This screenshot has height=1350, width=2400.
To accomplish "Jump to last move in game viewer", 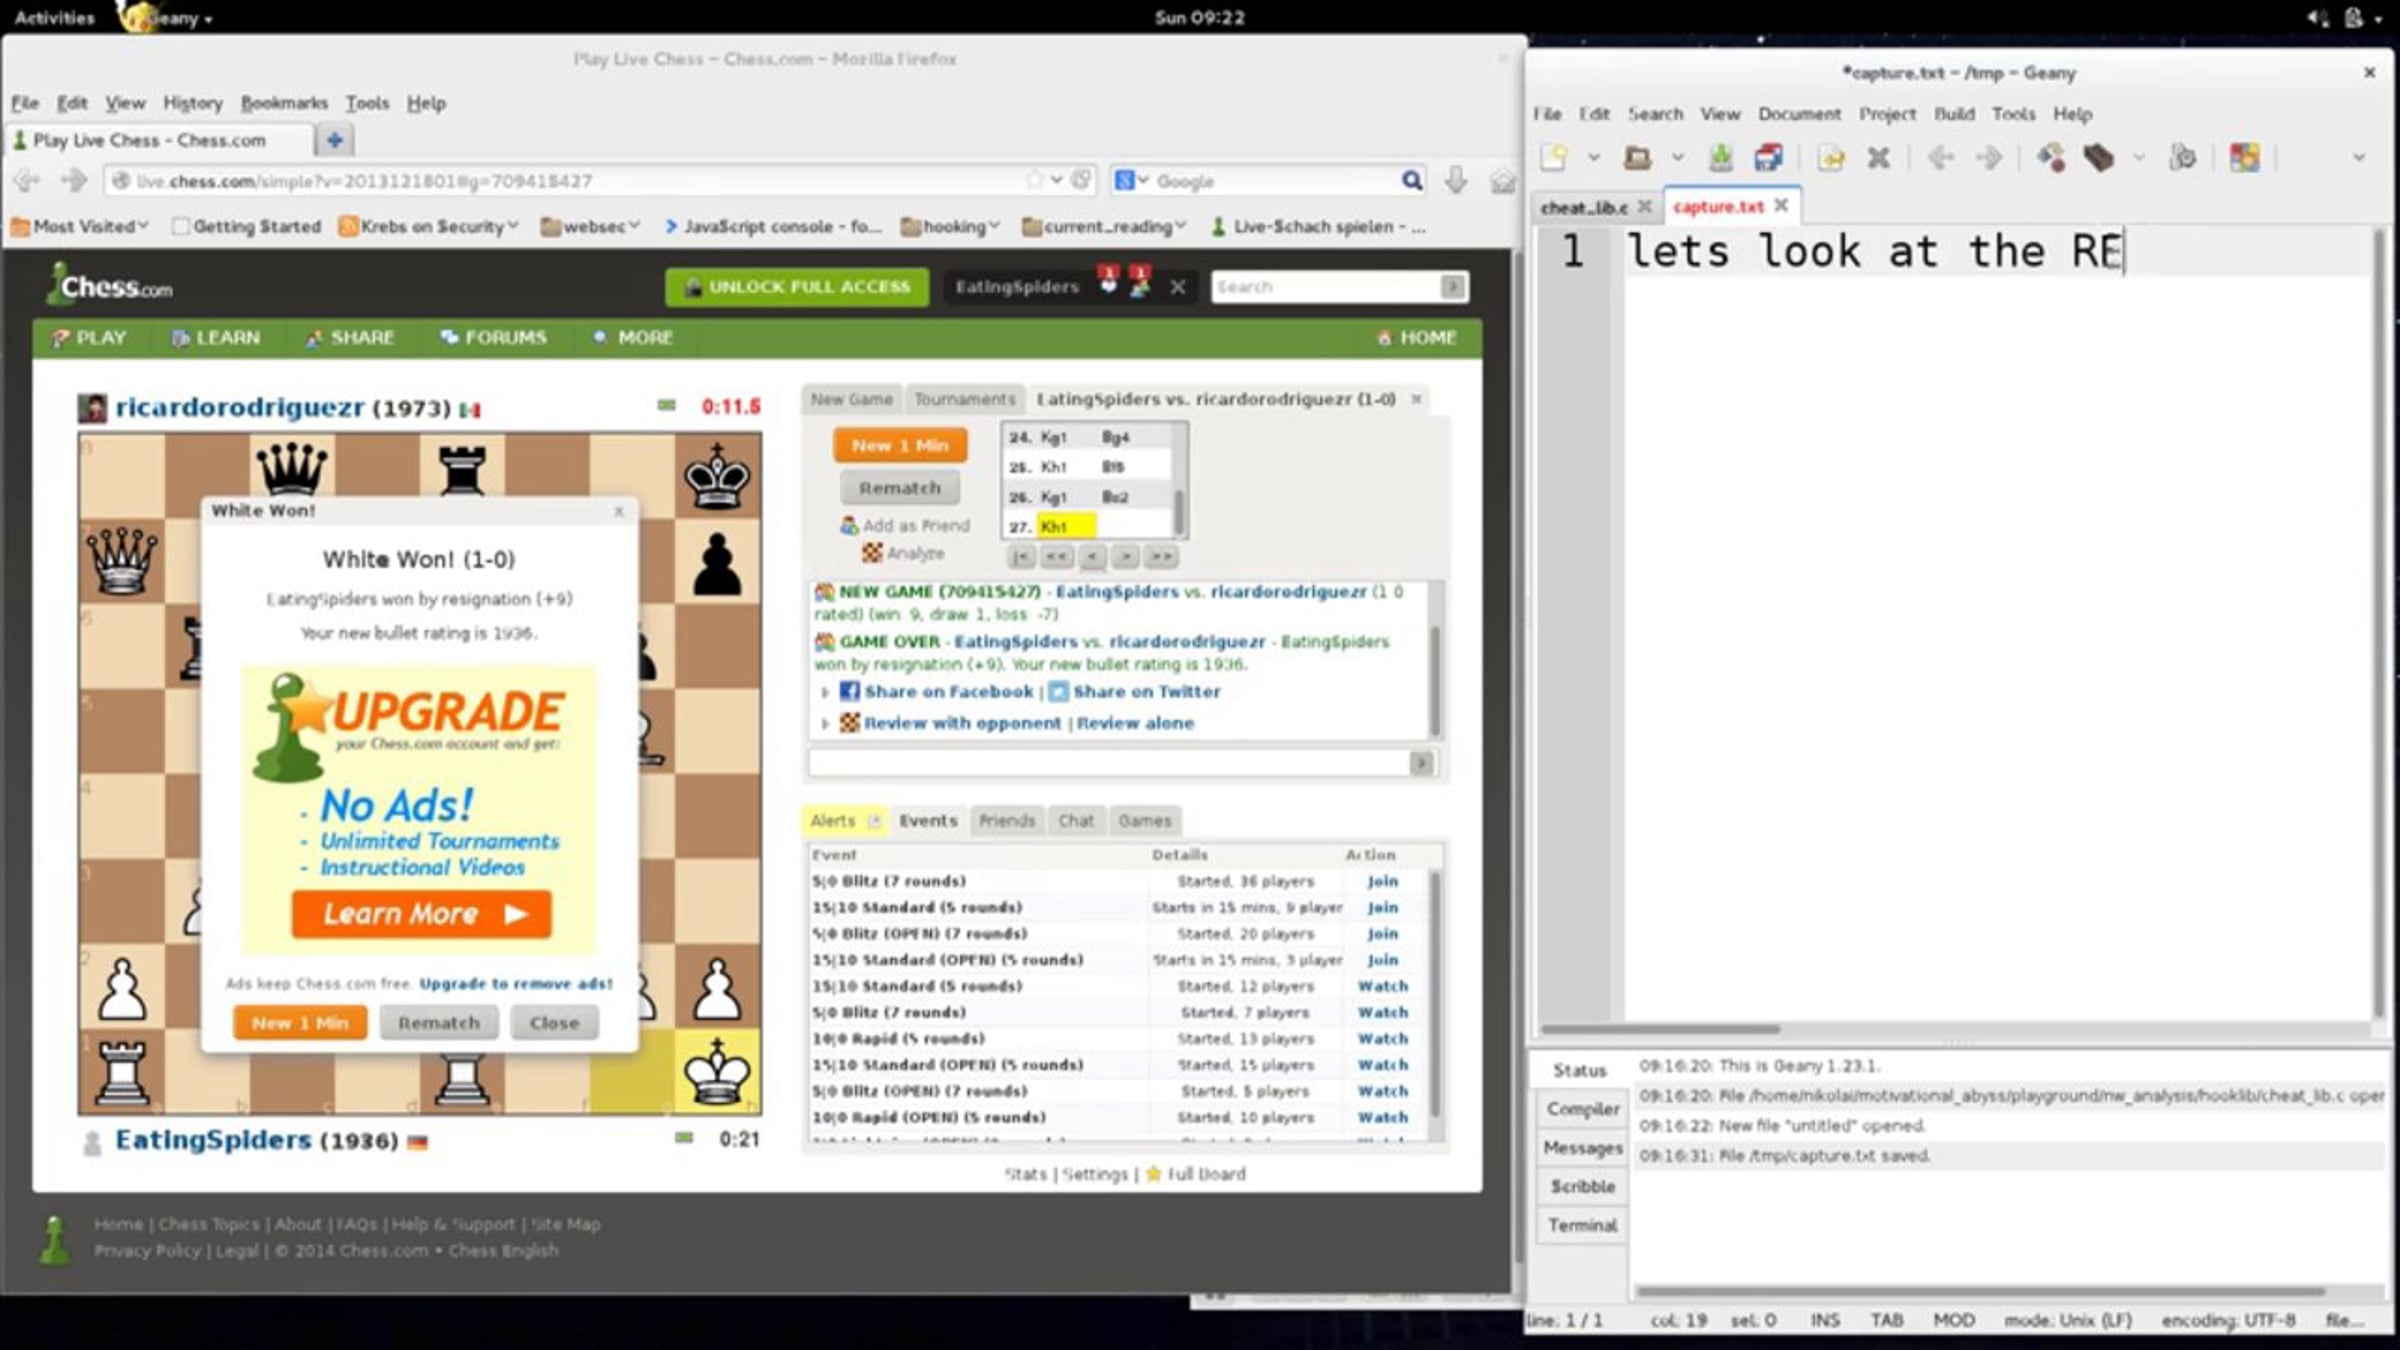I will click(1162, 556).
